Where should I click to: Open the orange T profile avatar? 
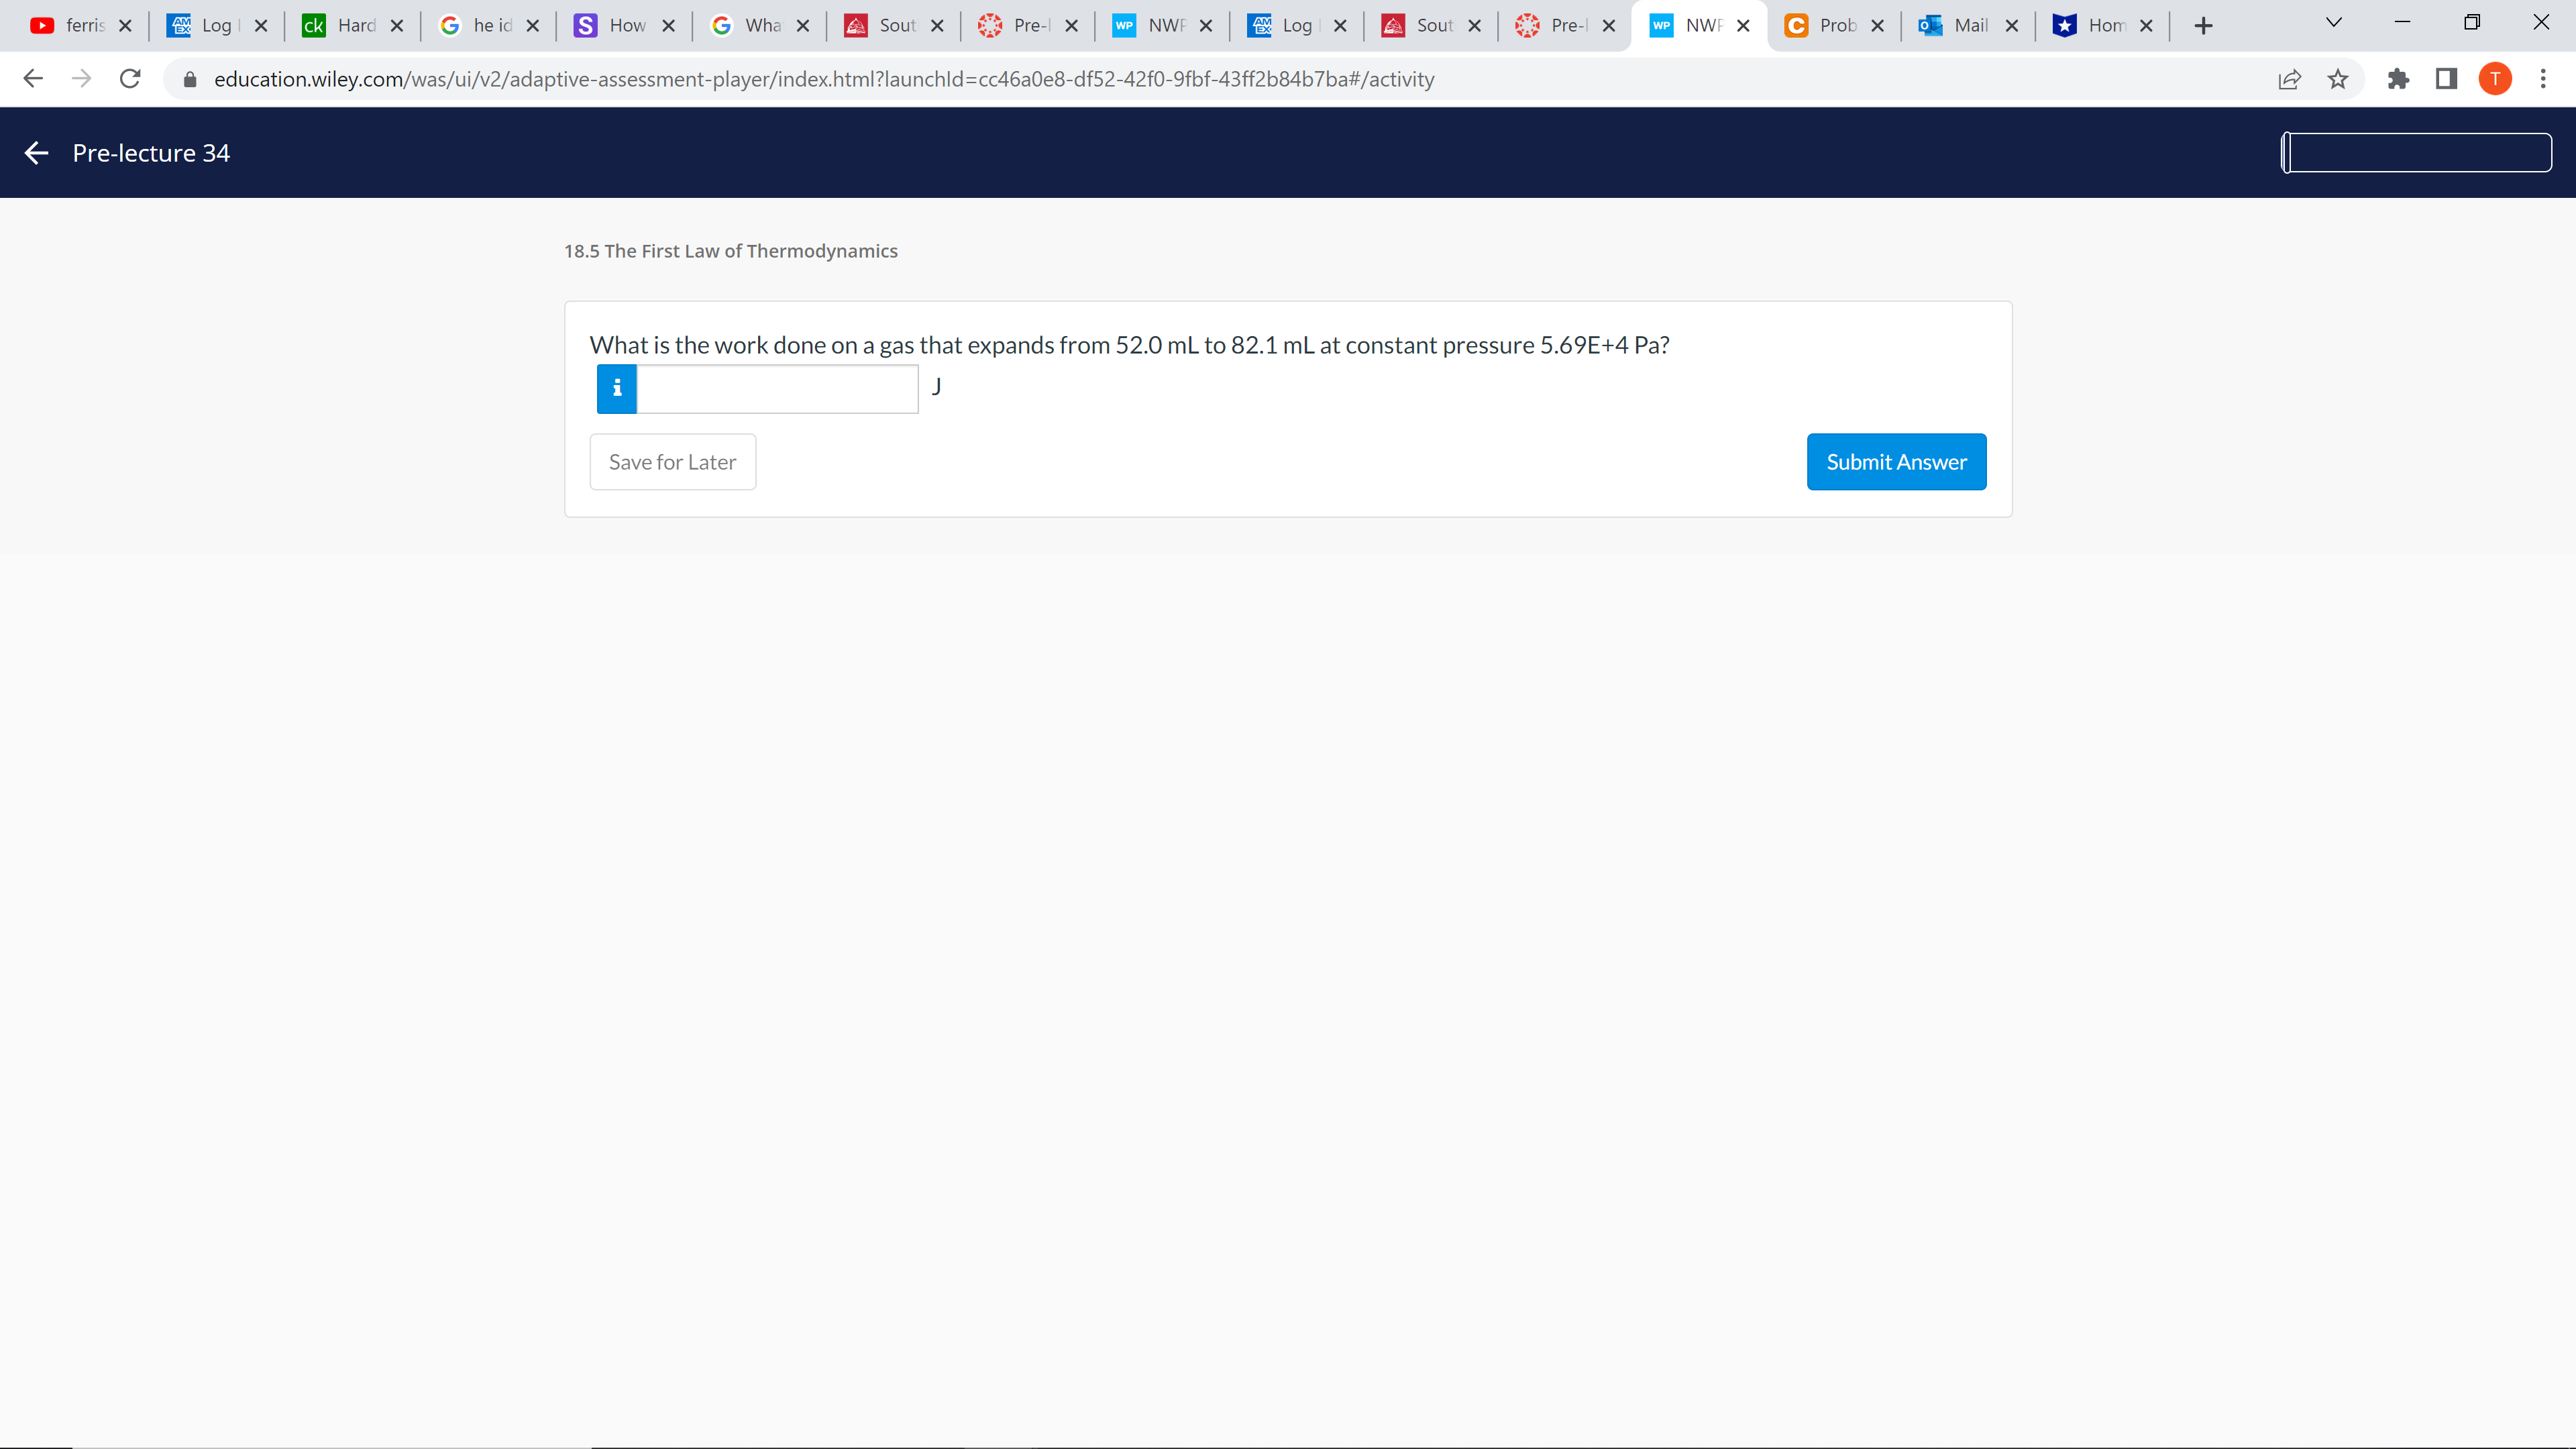tap(2495, 79)
